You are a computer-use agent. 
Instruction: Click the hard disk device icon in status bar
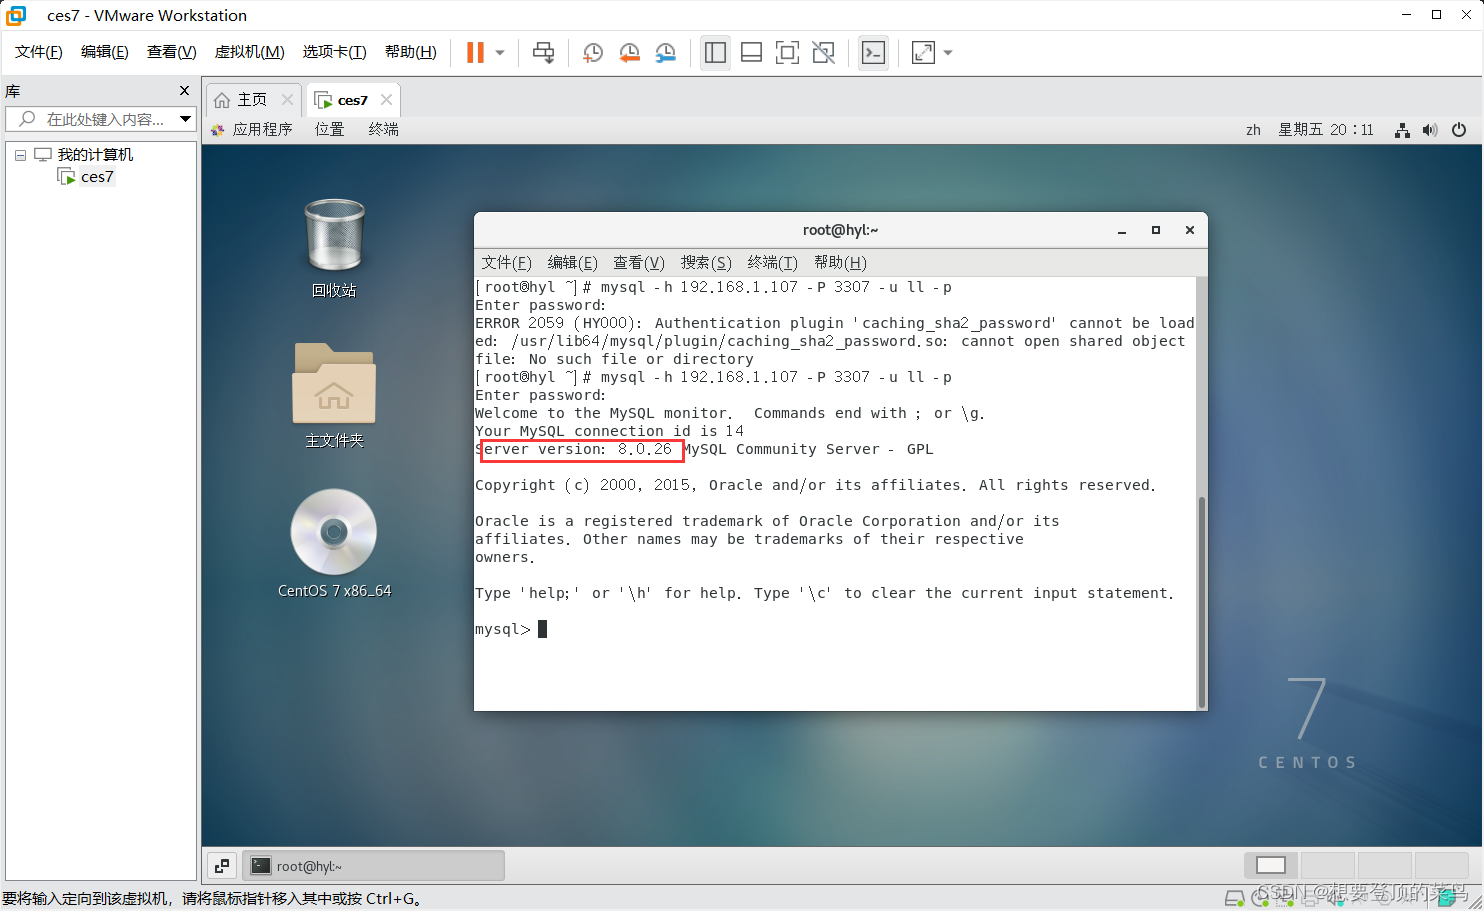[x=1235, y=898]
